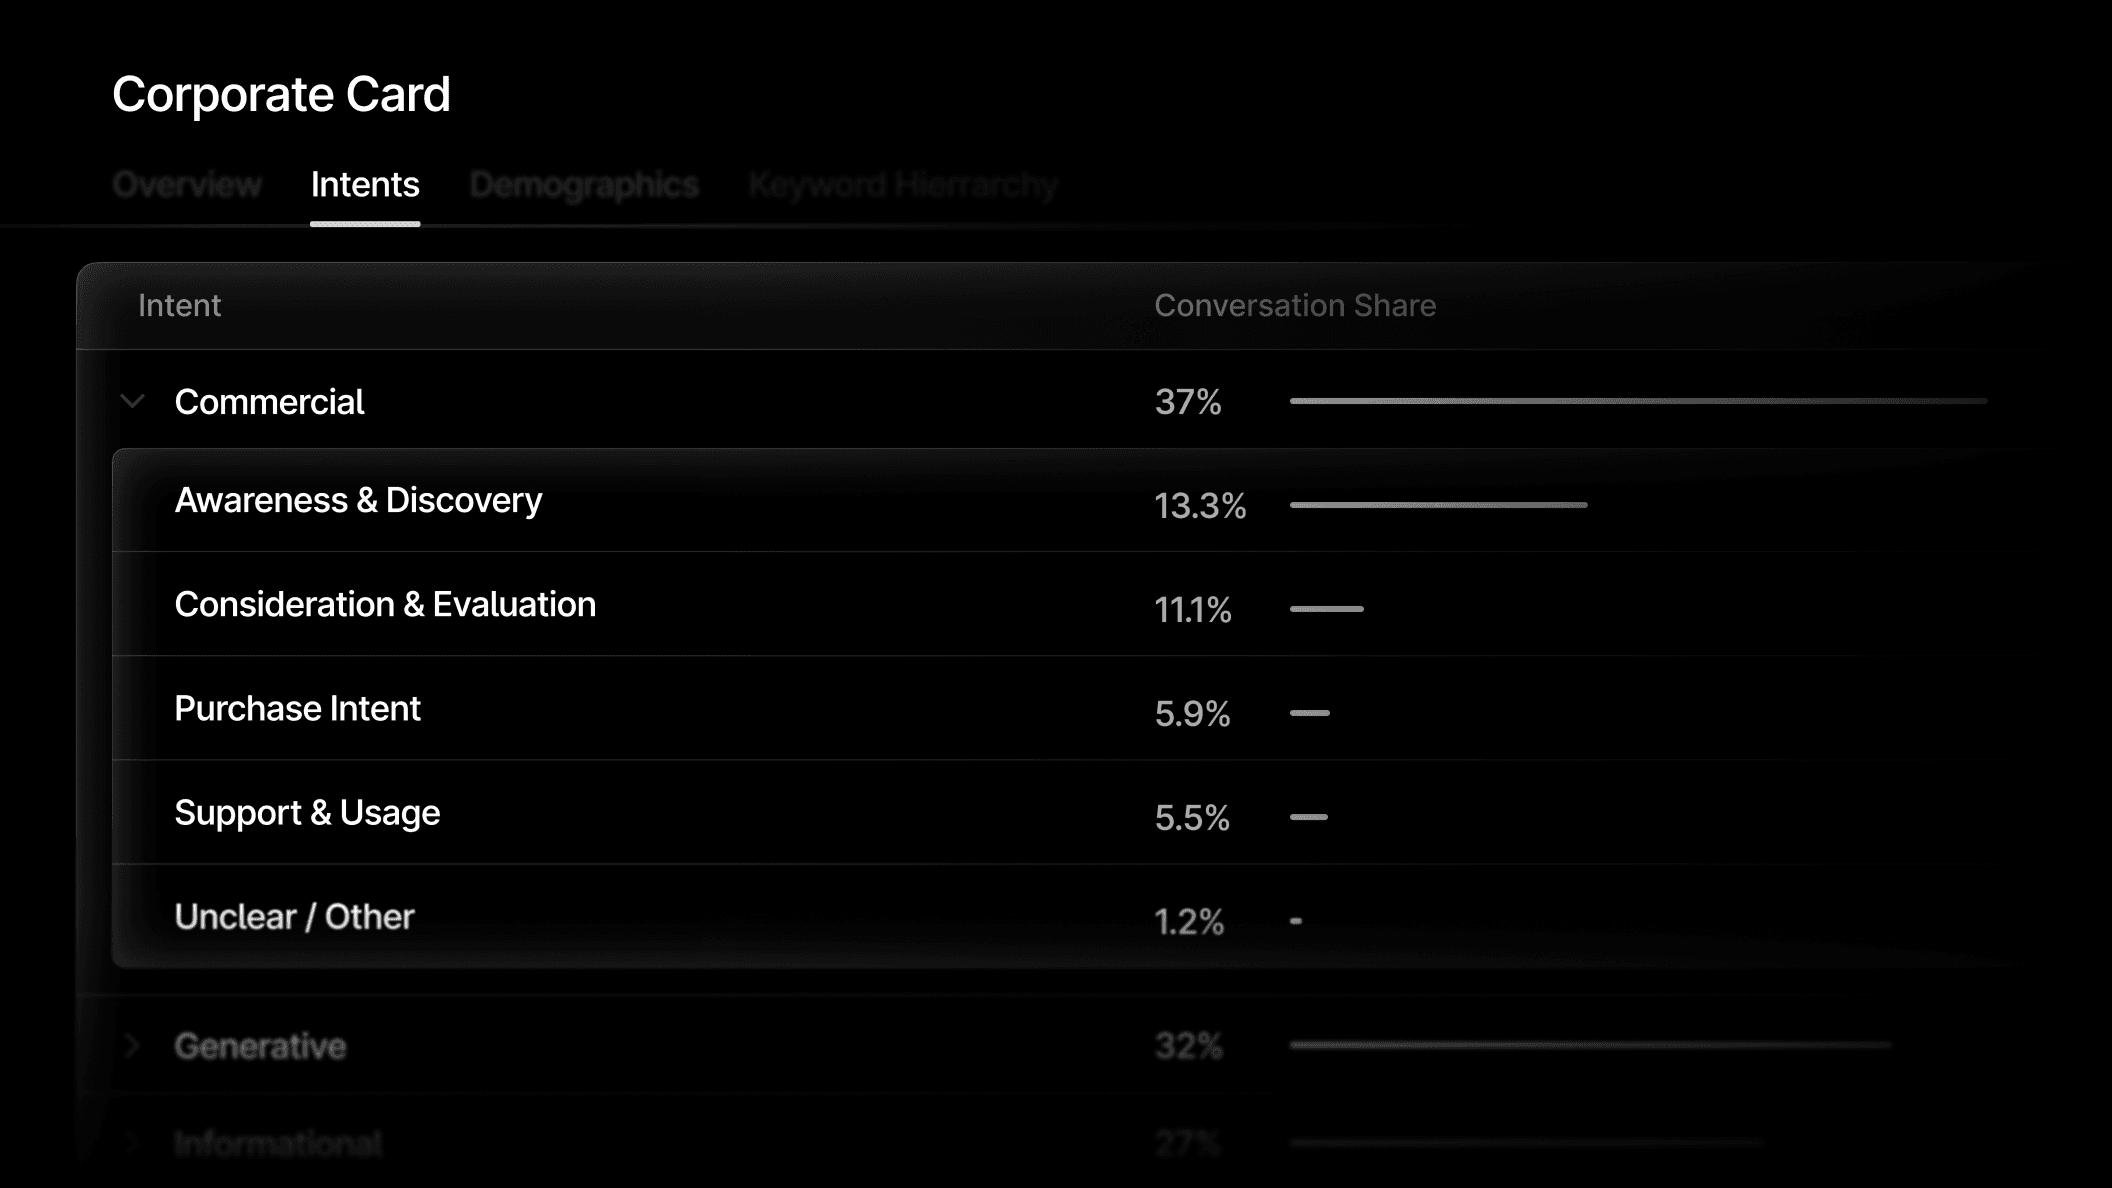
Task: View the Keyword Hierarchy tab
Action: (x=903, y=184)
